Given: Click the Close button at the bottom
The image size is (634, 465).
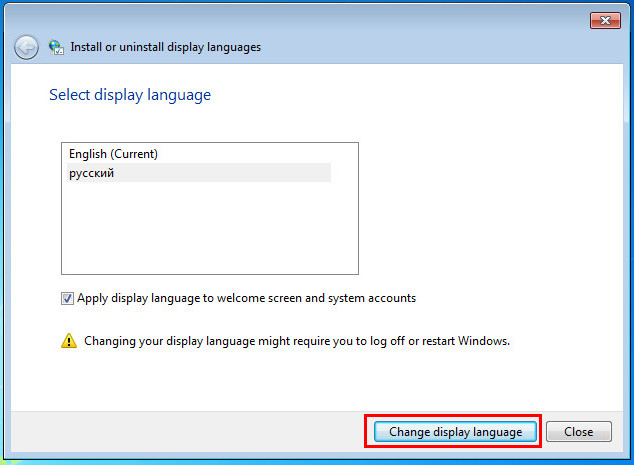Looking at the screenshot, I should tap(579, 432).
